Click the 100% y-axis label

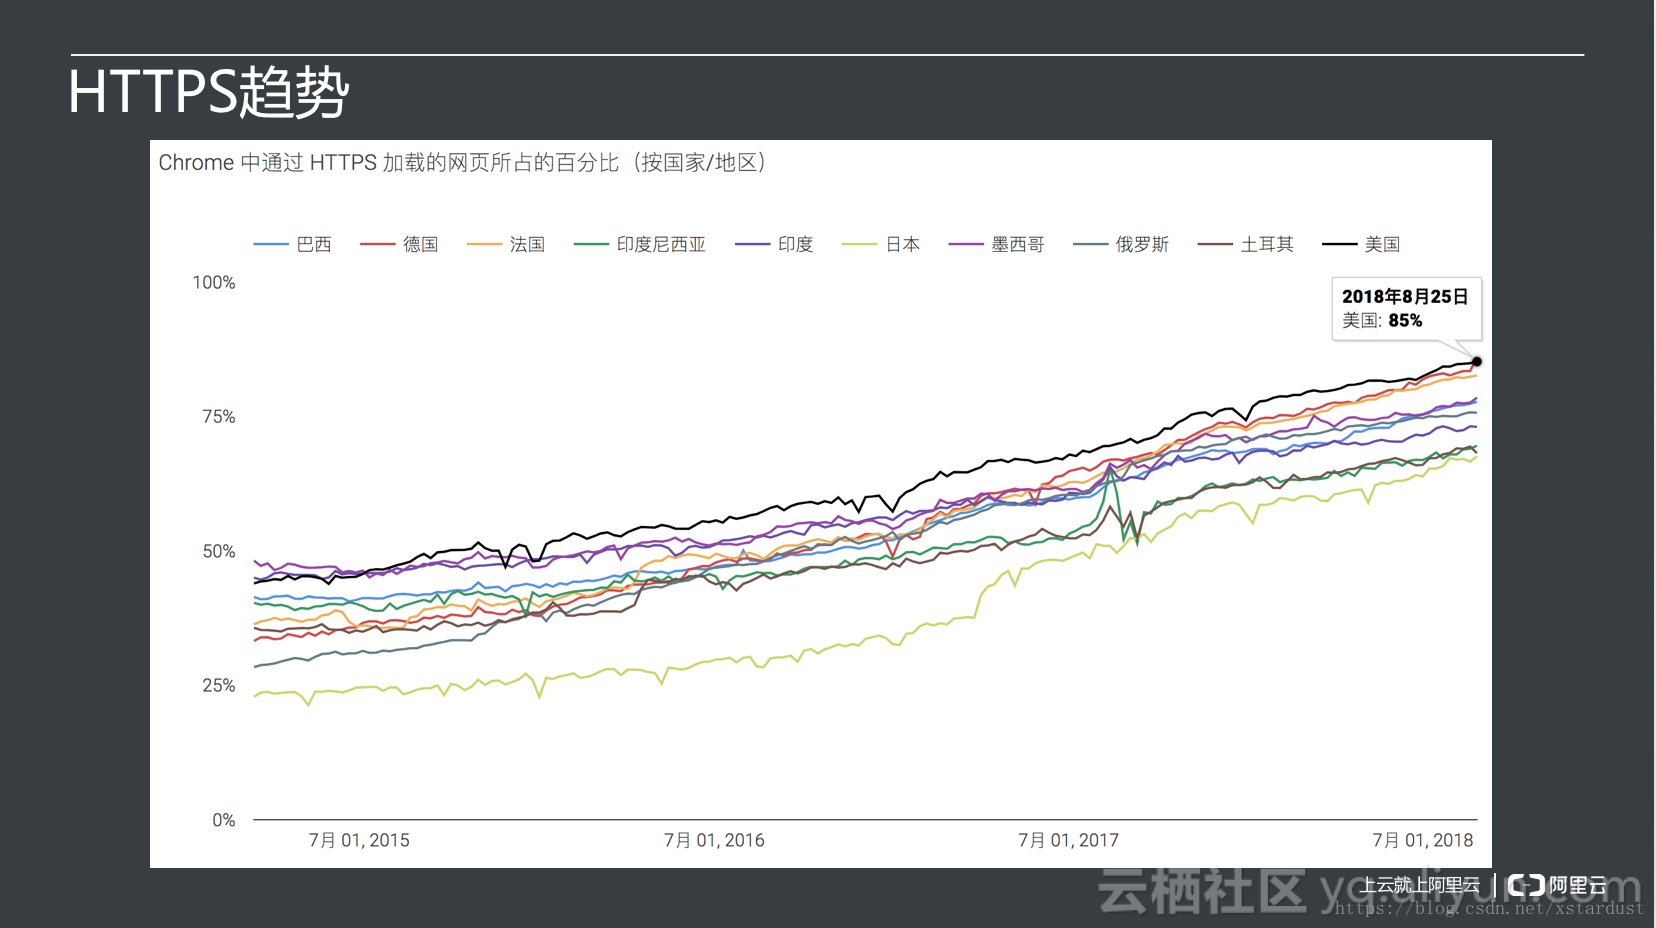pos(214,283)
